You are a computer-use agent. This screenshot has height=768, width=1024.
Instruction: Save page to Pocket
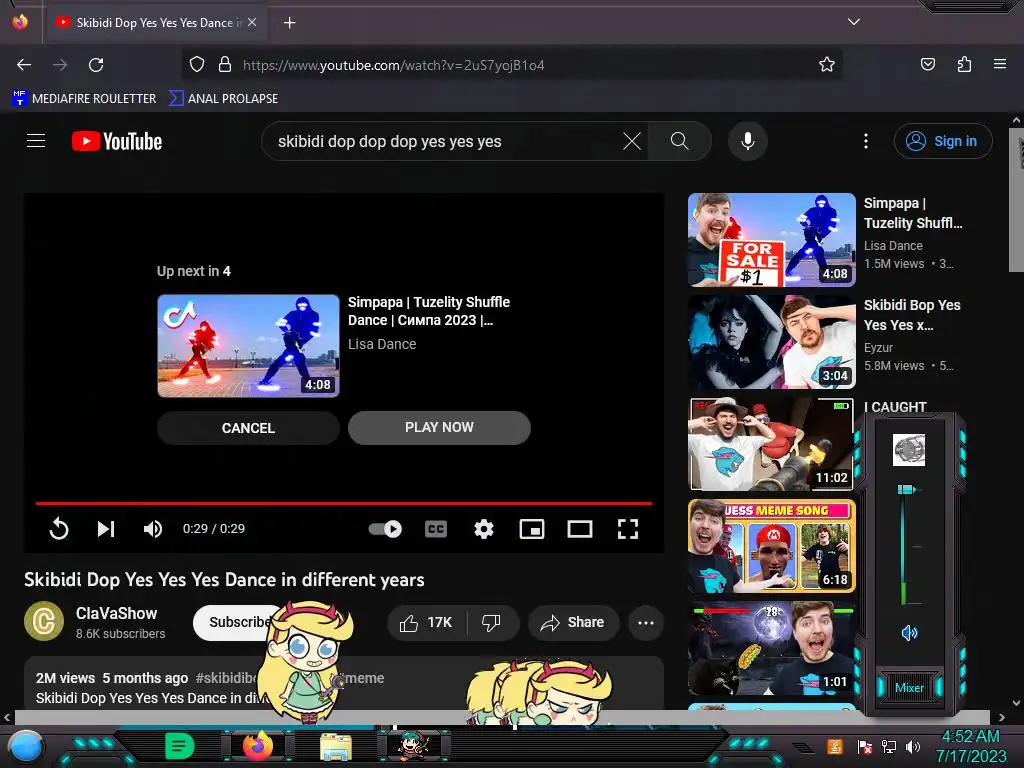coord(927,65)
